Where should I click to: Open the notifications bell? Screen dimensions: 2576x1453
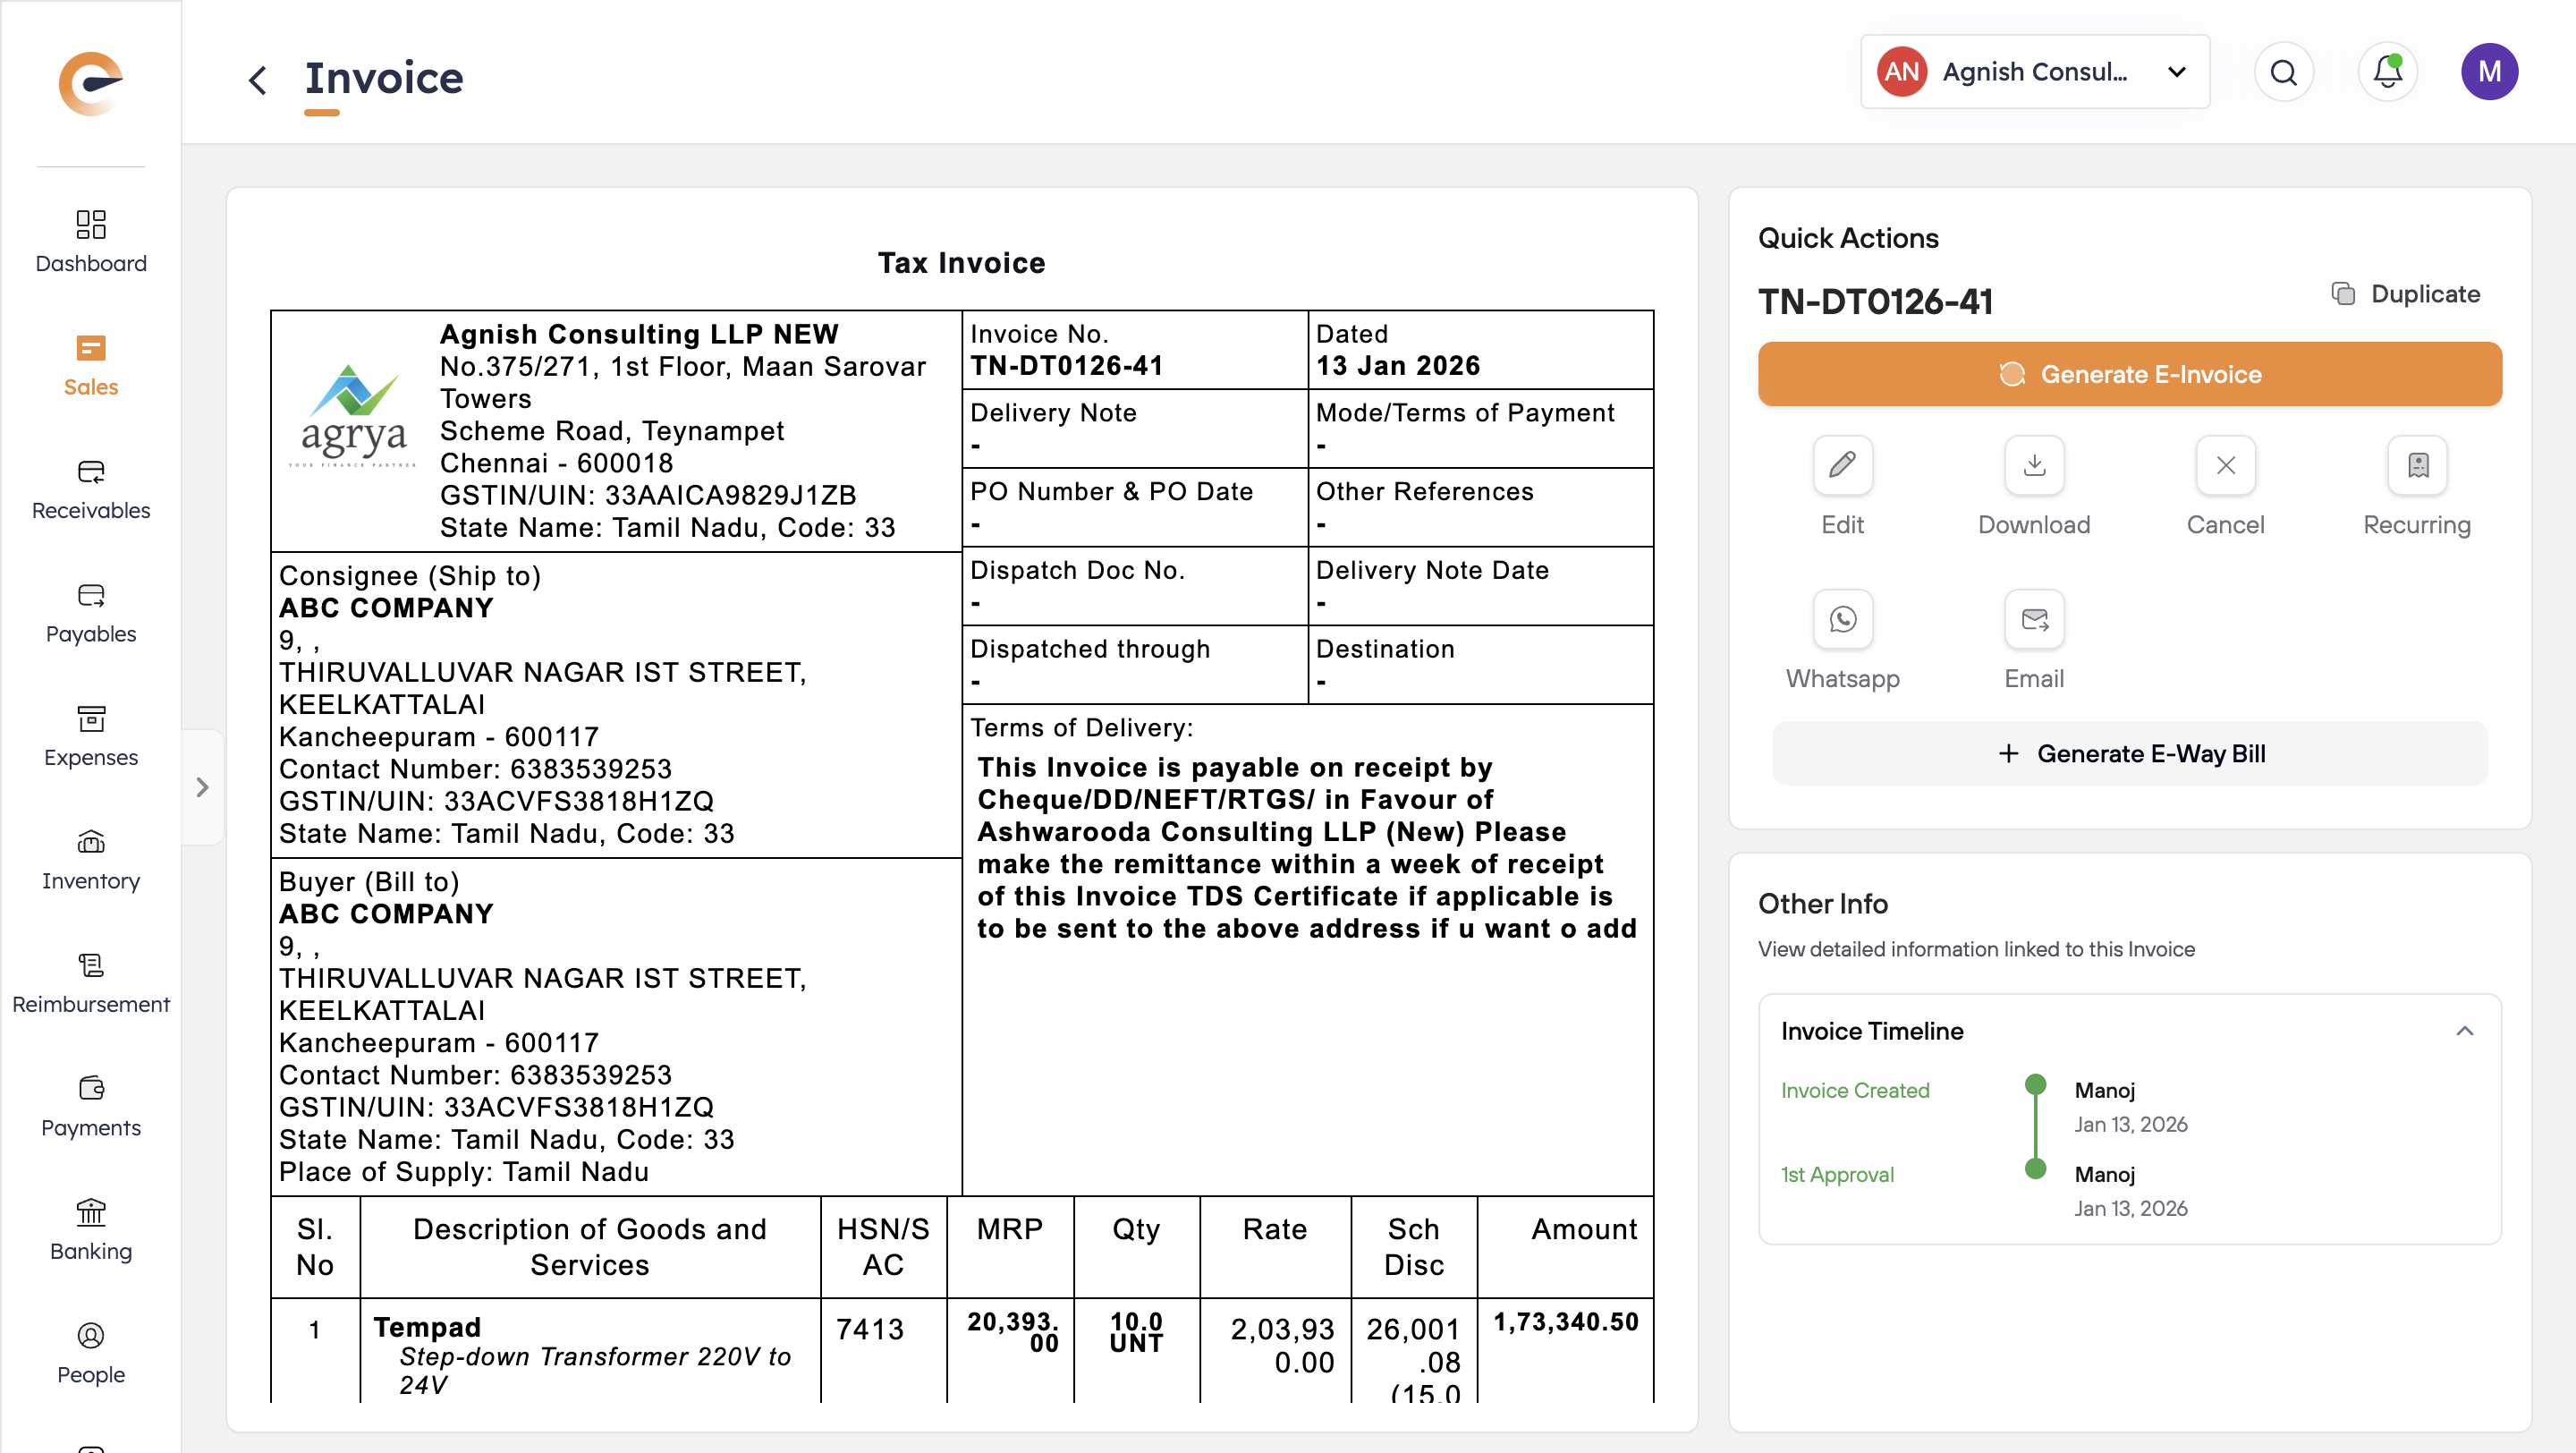click(2387, 72)
